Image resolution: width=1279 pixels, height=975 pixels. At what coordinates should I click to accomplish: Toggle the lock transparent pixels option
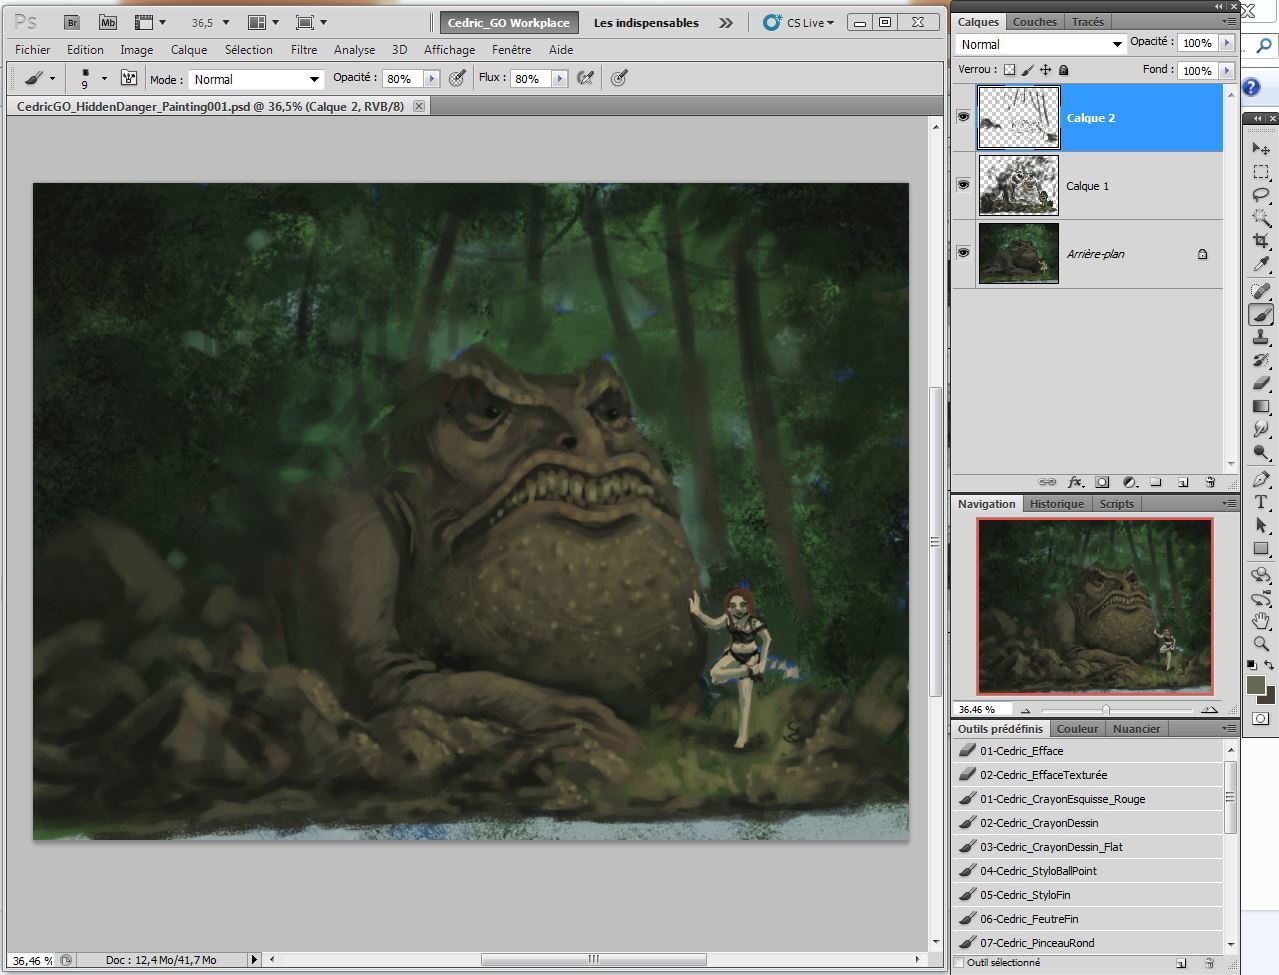point(1009,70)
